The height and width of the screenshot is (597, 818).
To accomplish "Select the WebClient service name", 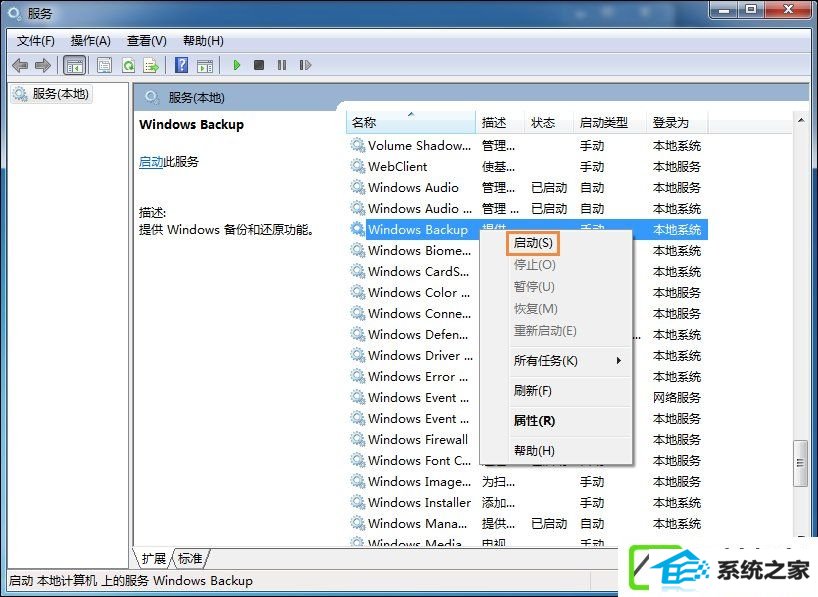I will [x=398, y=166].
